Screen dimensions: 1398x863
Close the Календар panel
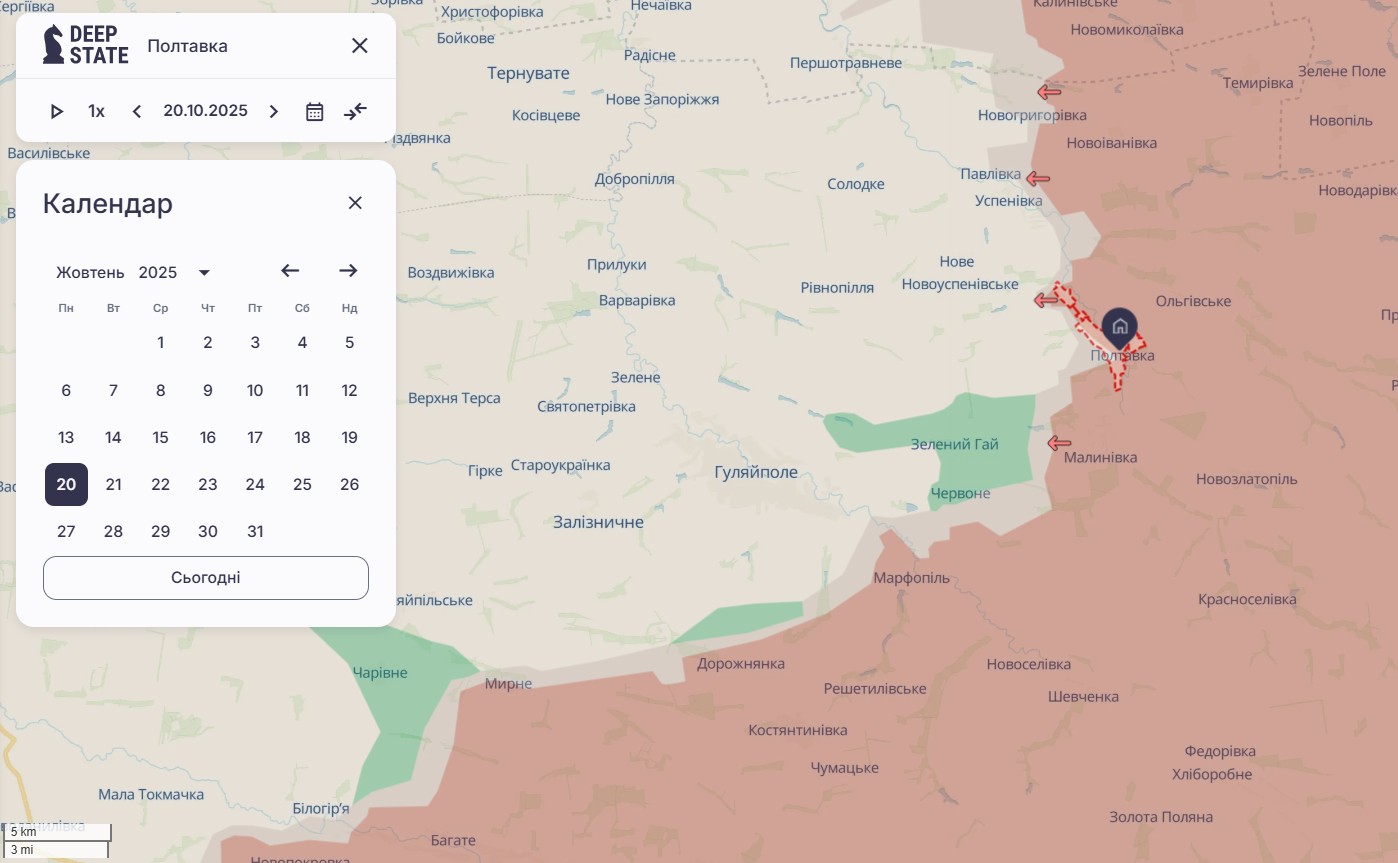click(355, 203)
